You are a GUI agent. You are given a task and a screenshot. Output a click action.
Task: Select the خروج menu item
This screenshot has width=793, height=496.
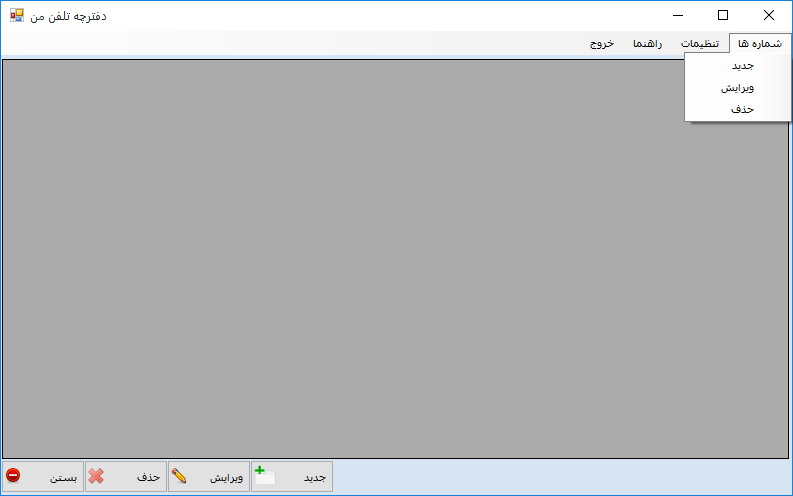601,44
